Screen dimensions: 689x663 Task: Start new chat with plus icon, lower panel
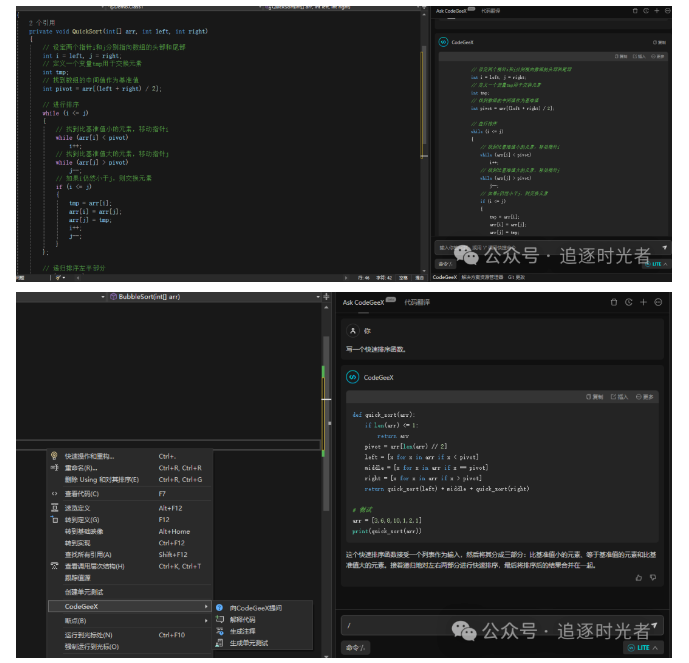click(x=643, y=302)
